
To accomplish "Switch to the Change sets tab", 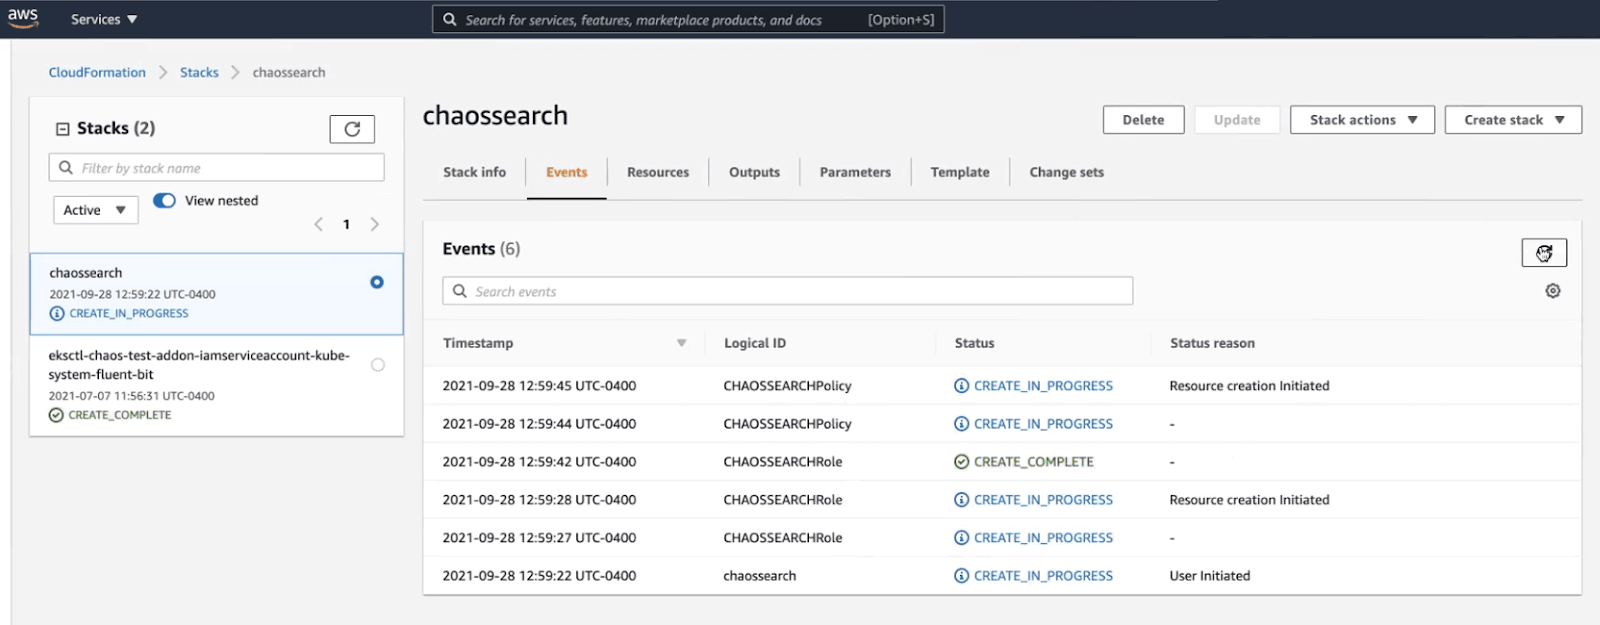I will click(x=1067, y=172).
